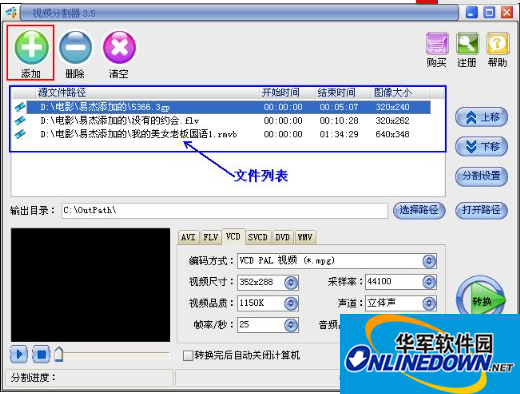Stop the preview video

click(x=41, y=354)
